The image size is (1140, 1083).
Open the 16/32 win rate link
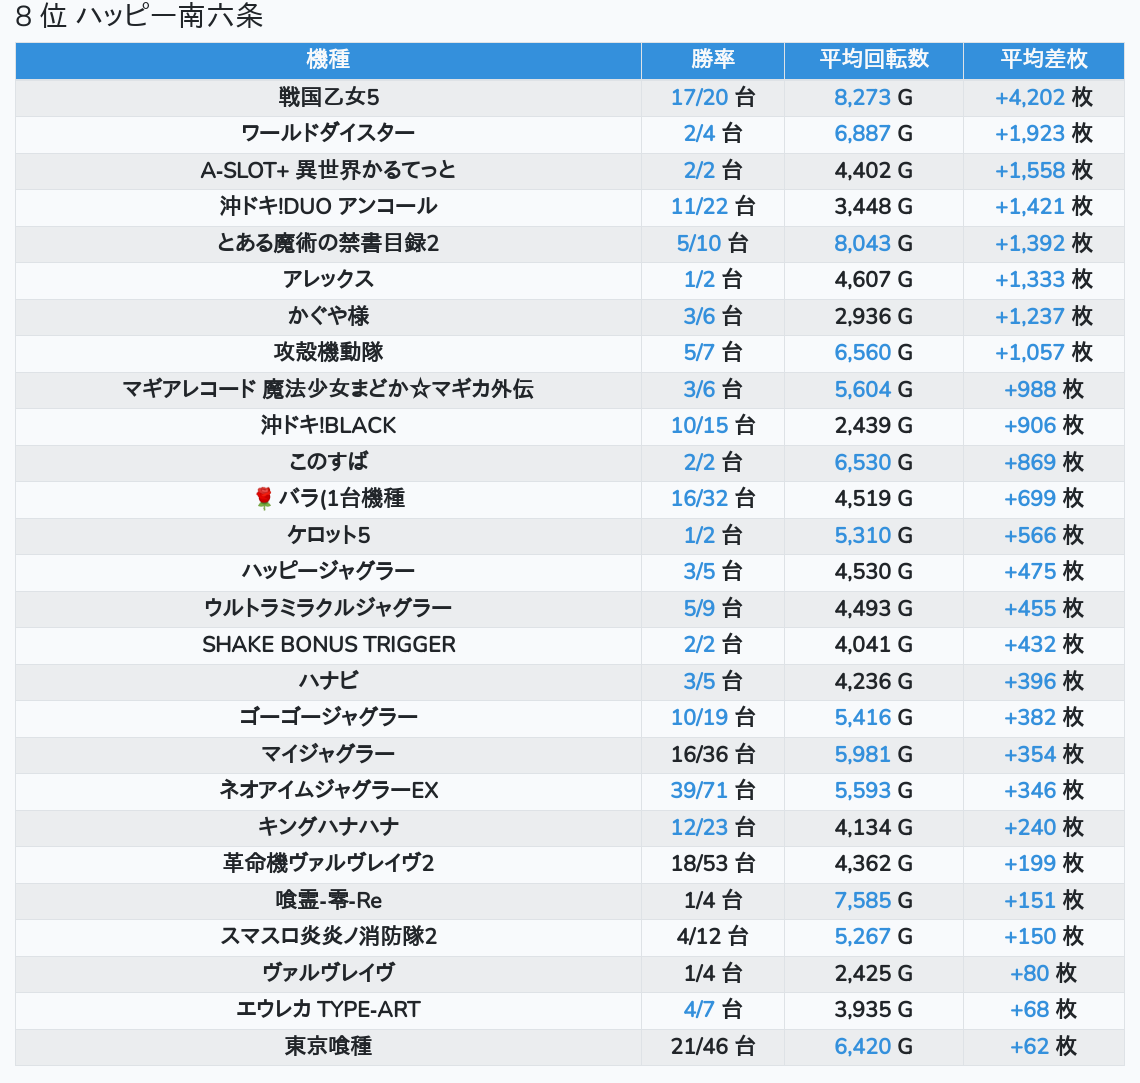699,499
